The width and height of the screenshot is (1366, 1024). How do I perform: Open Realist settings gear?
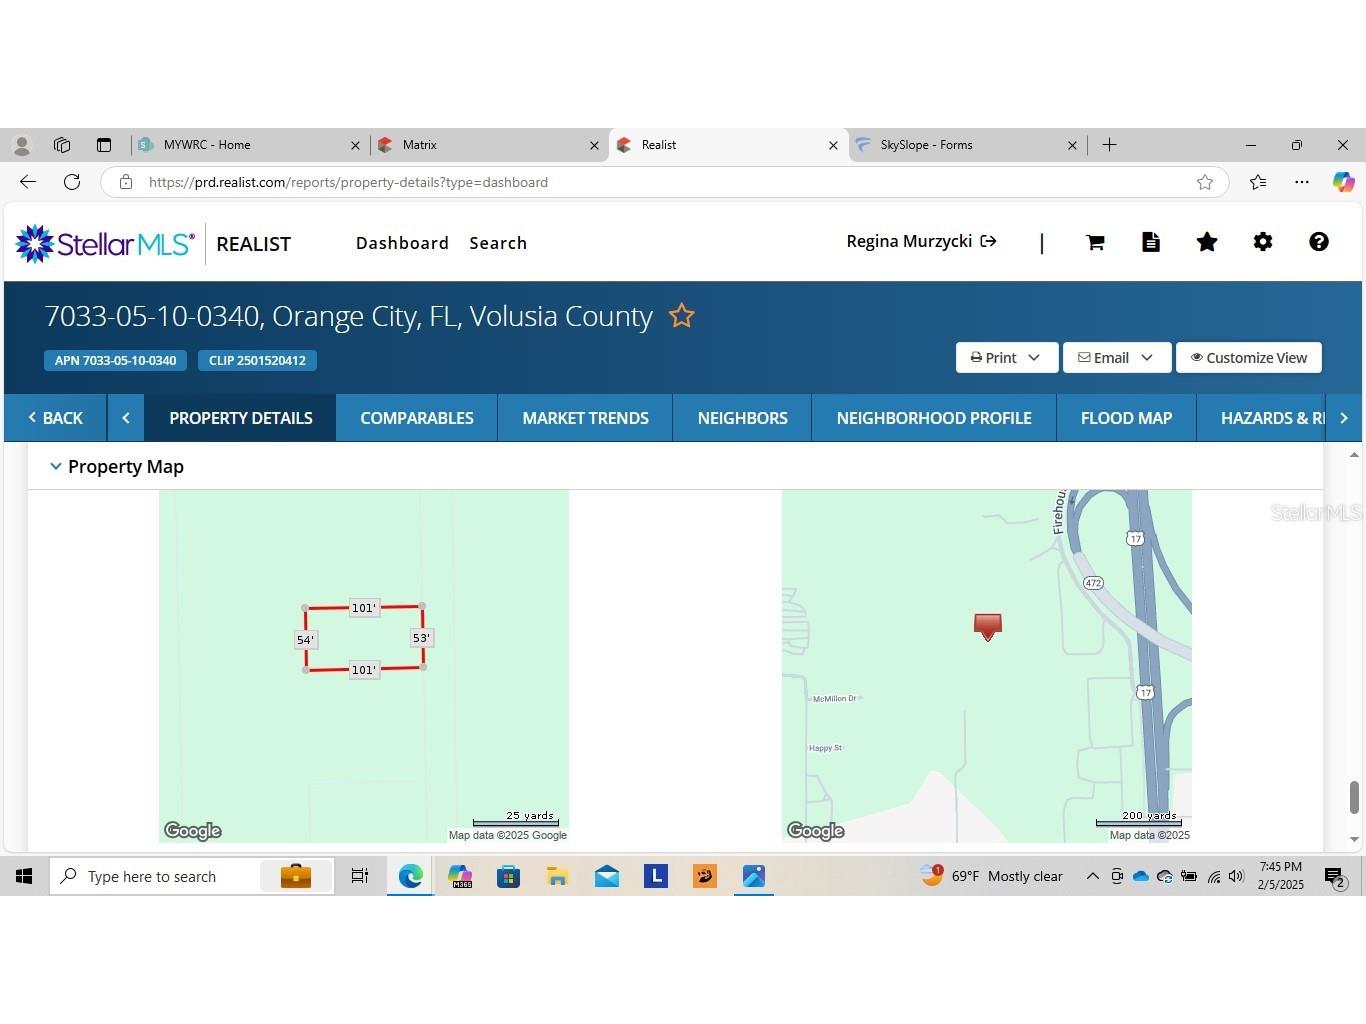pyautogui.click(x=1263, y=242)
